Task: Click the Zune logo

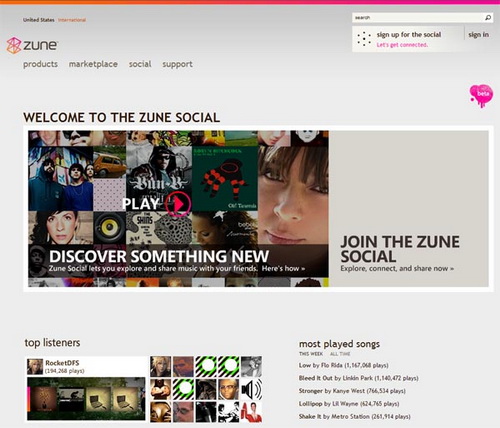Action: tap(32, 46)
